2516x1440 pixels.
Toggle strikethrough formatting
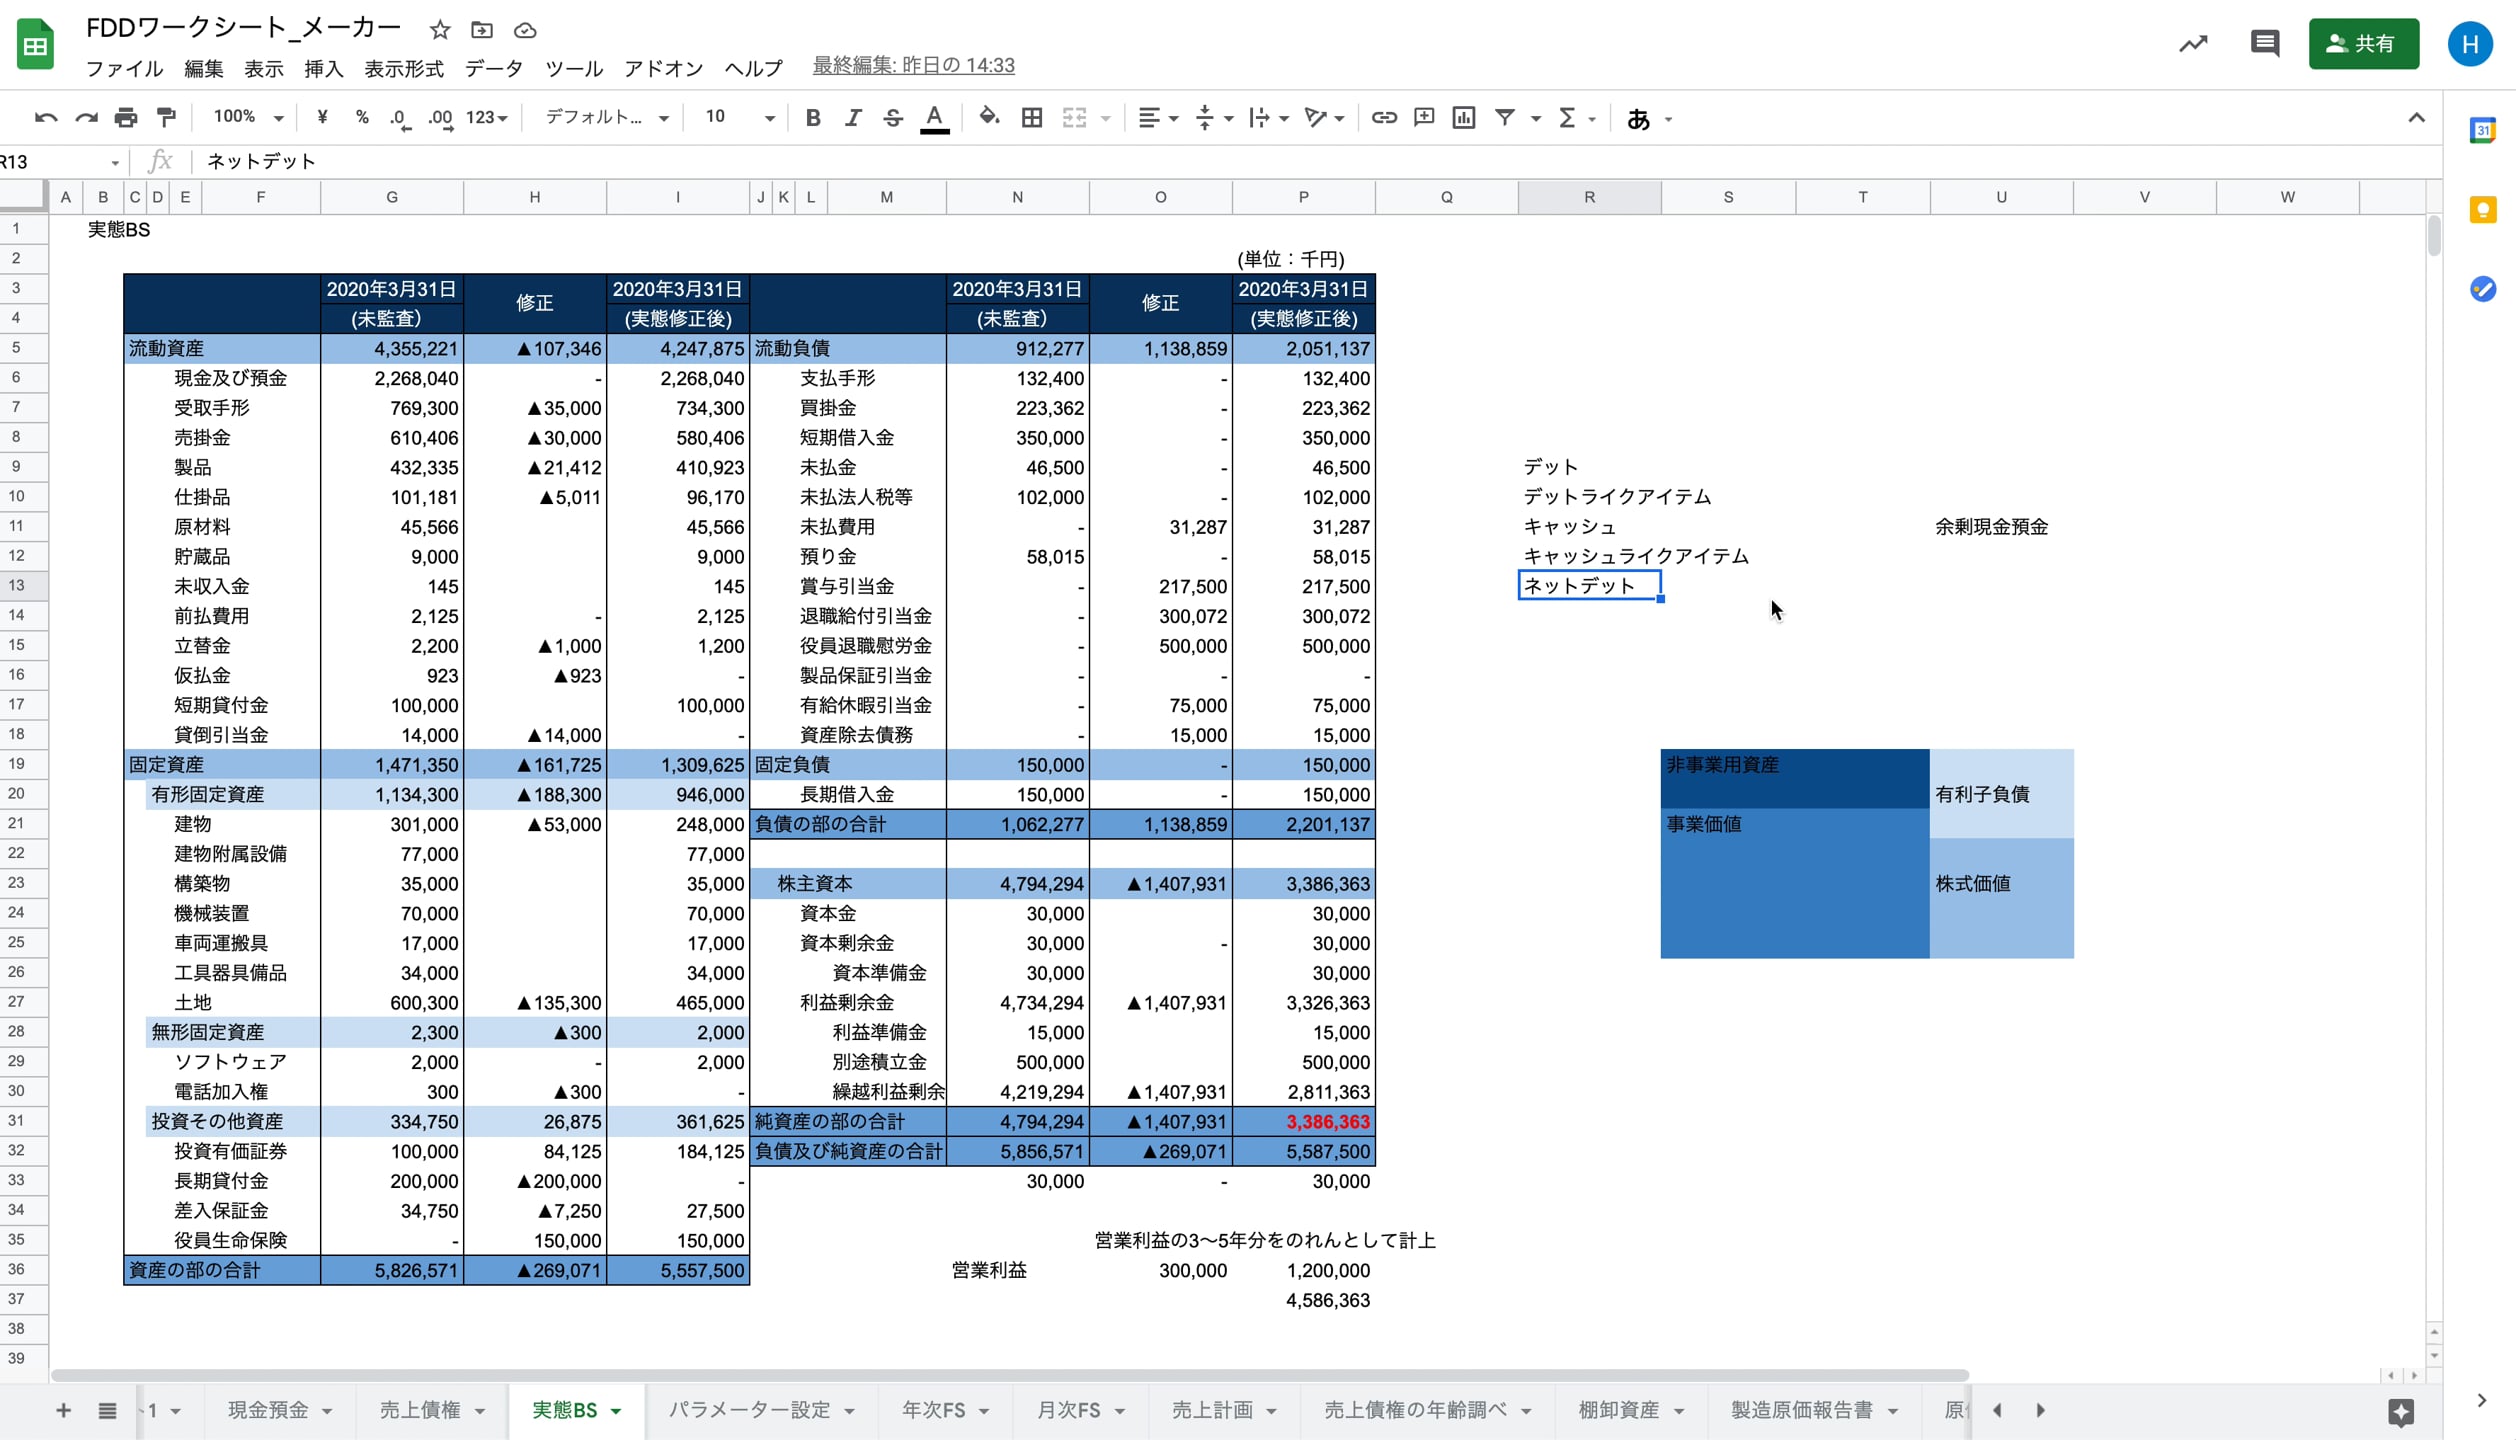(892, 118)
